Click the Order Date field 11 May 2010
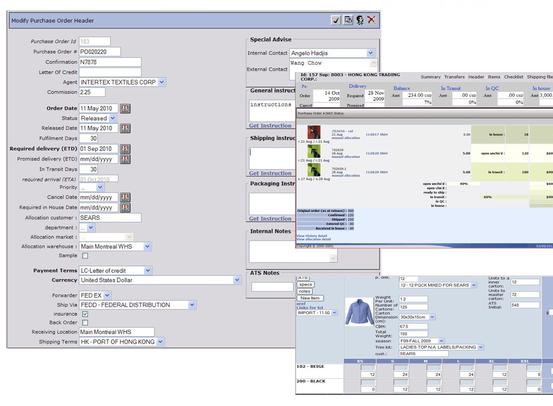Screen dimensions: 553x406 coord(98,108)
